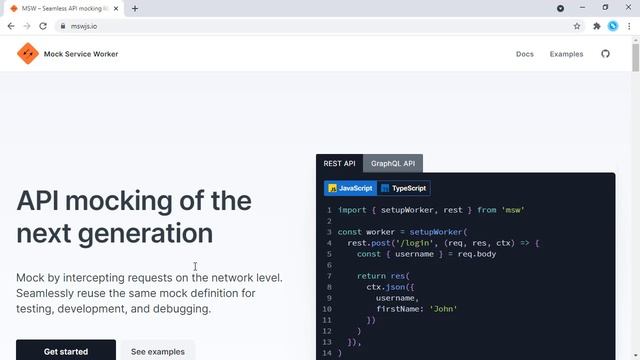The width and height of the screenshot is (640, 360).
Task: Click the Mock Service Worker title text
Action: click(x=81, y=54)
